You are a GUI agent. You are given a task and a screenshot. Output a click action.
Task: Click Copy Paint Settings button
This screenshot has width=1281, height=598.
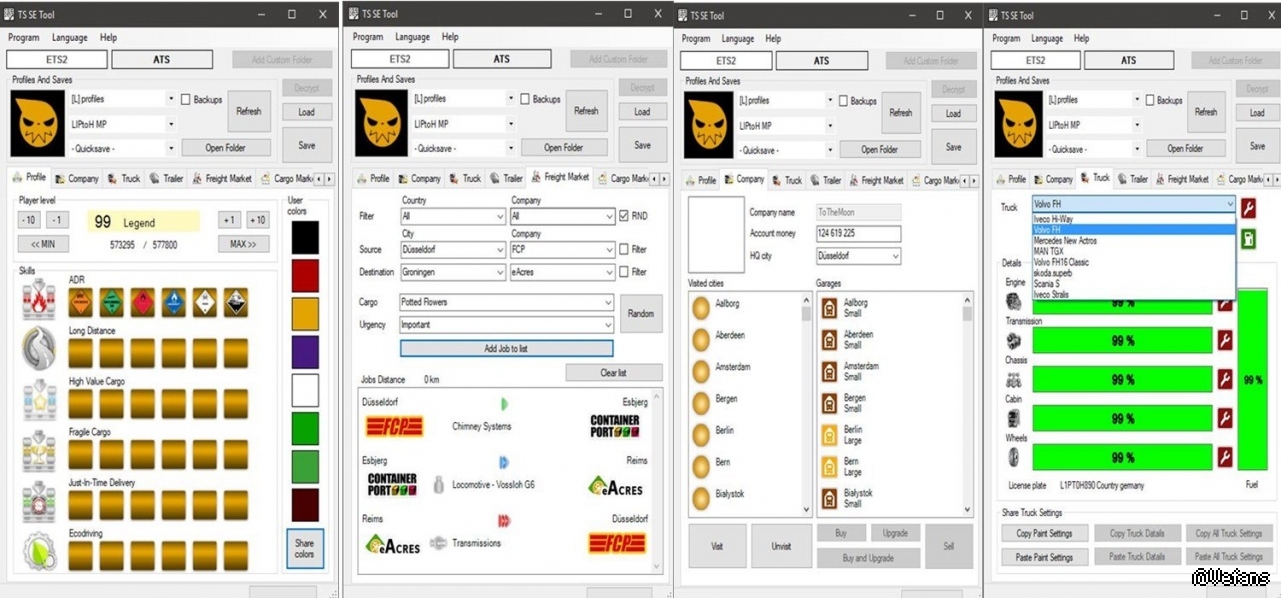[1044, 533]
